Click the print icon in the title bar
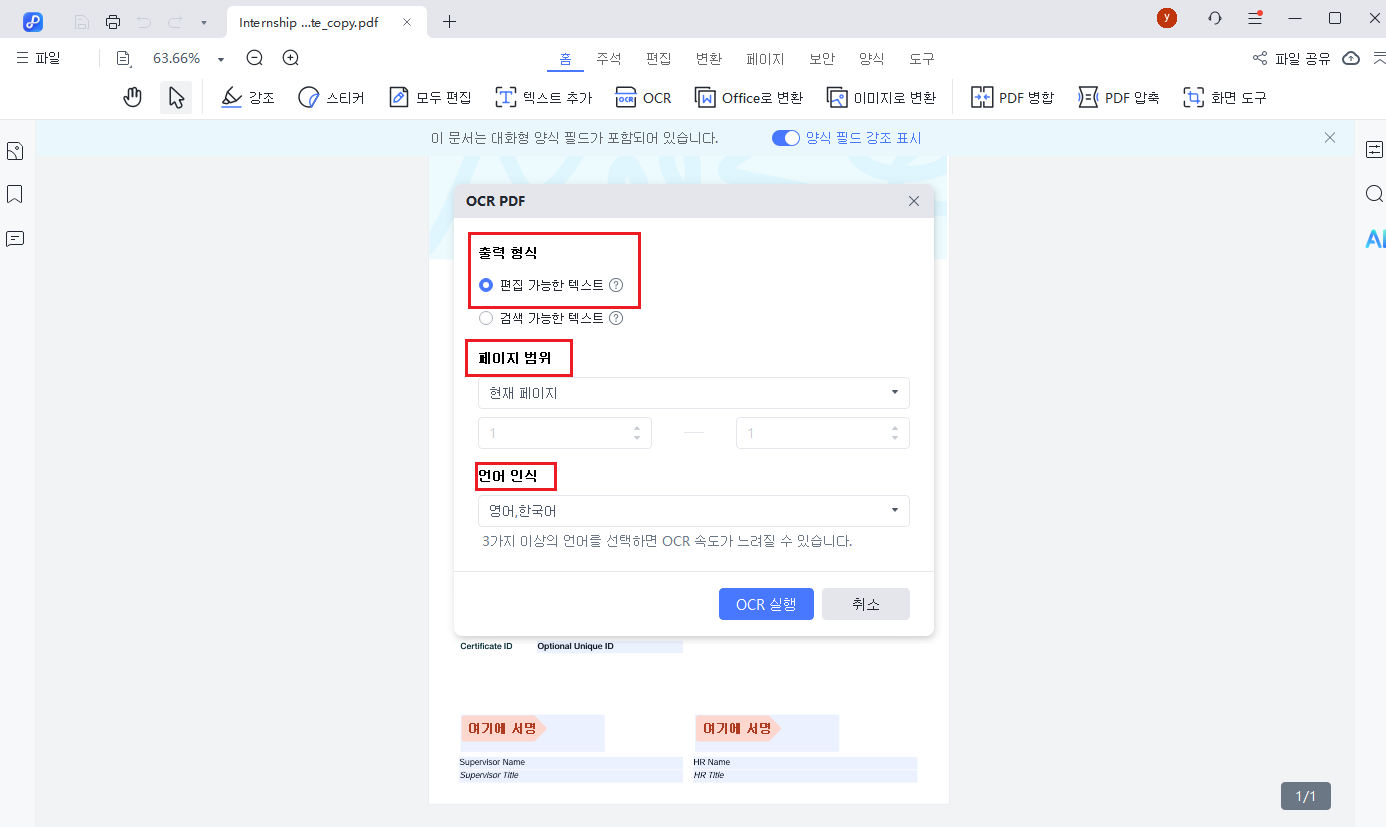 click(x=113, y=21)
